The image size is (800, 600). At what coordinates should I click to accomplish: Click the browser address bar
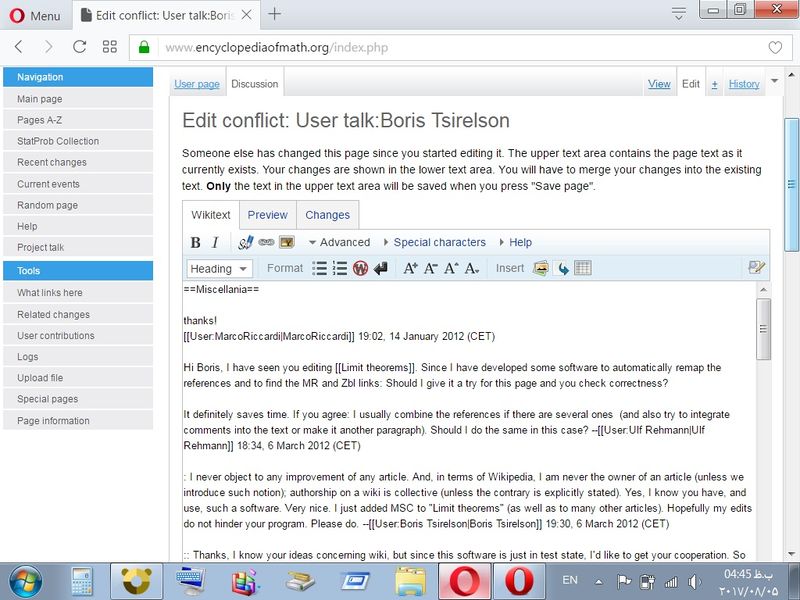click(x=450, y=47)
